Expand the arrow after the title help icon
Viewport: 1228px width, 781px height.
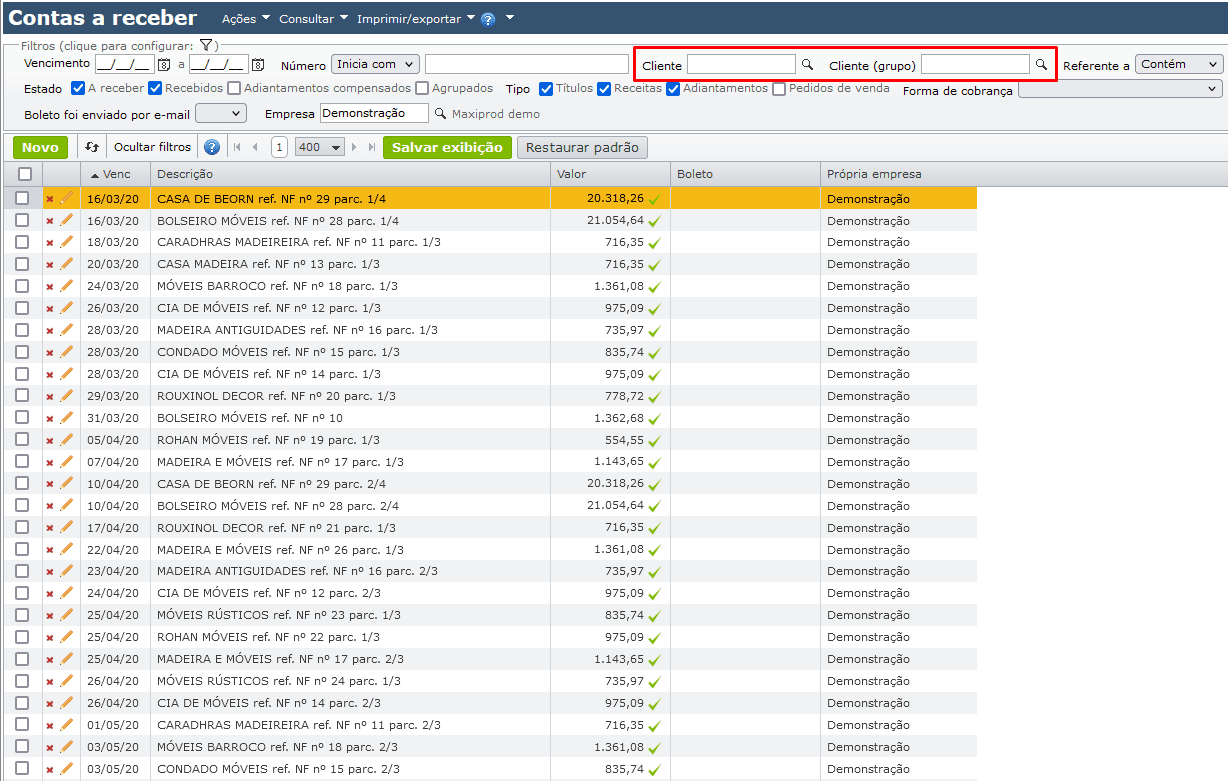(x=510, y=18)
